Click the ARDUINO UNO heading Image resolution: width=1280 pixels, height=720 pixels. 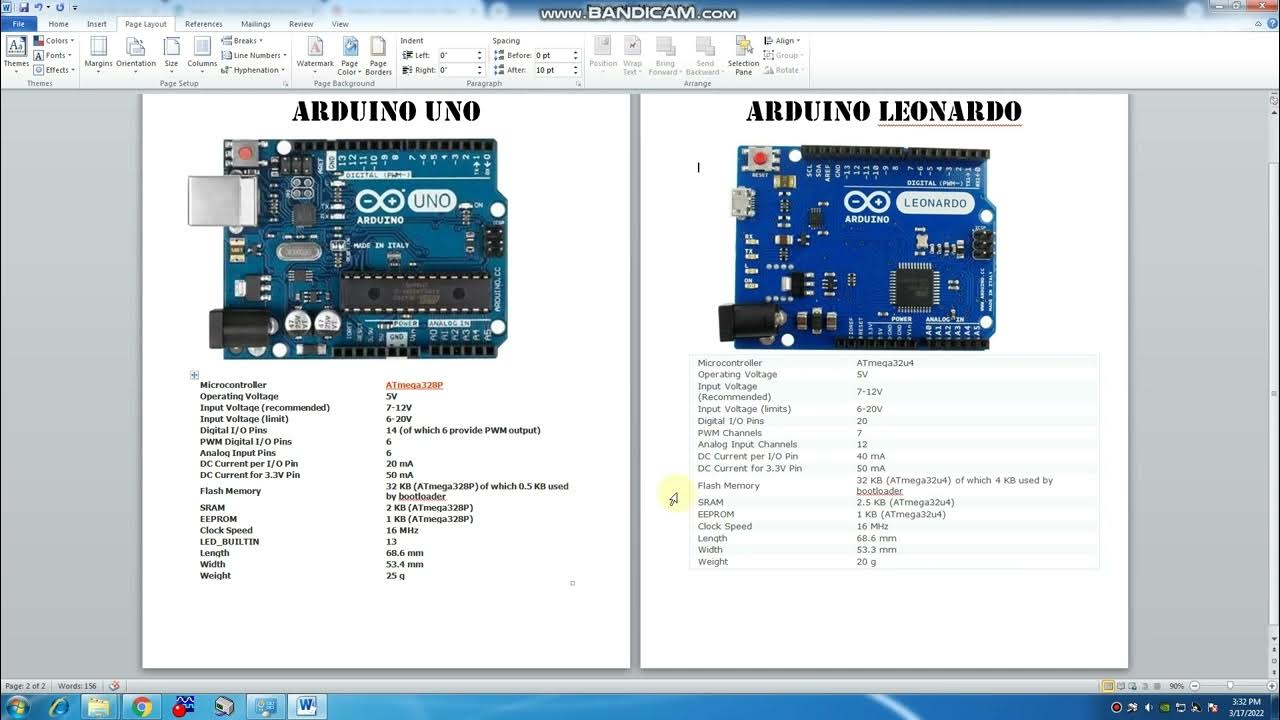click(x=386, y=111)
